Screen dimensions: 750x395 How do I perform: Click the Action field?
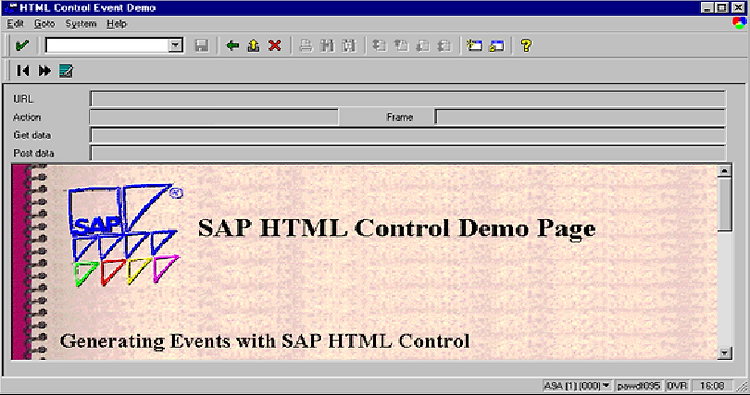[214, 117]
